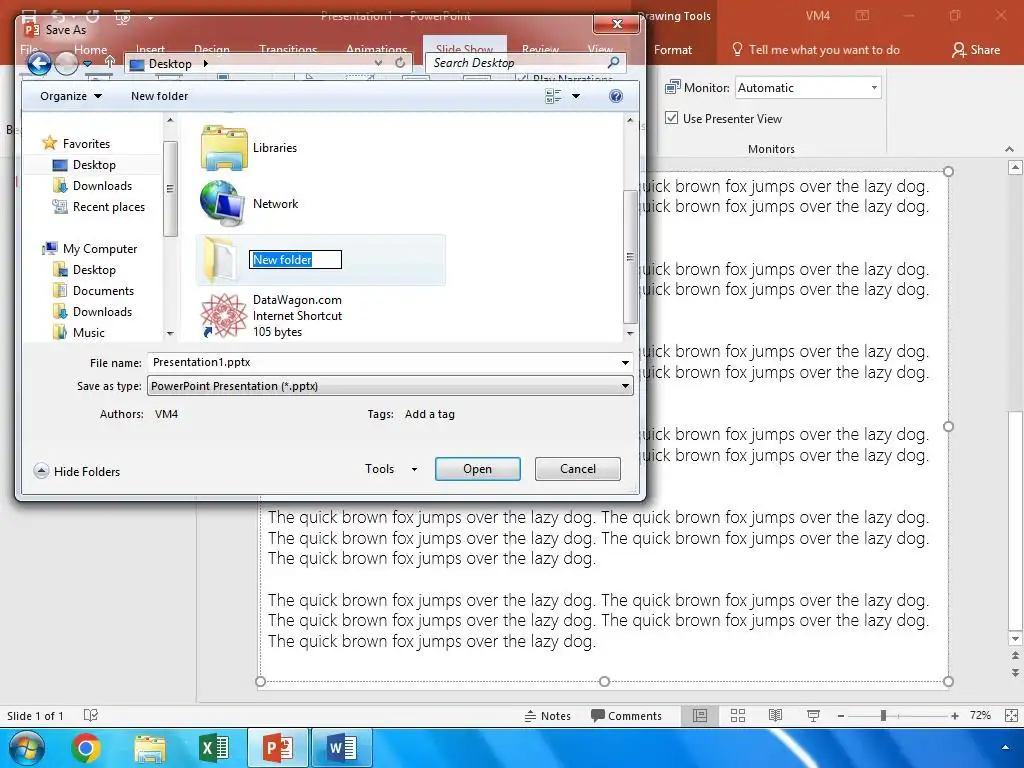Open the Organize dropdown menu

tap(71, 96)
